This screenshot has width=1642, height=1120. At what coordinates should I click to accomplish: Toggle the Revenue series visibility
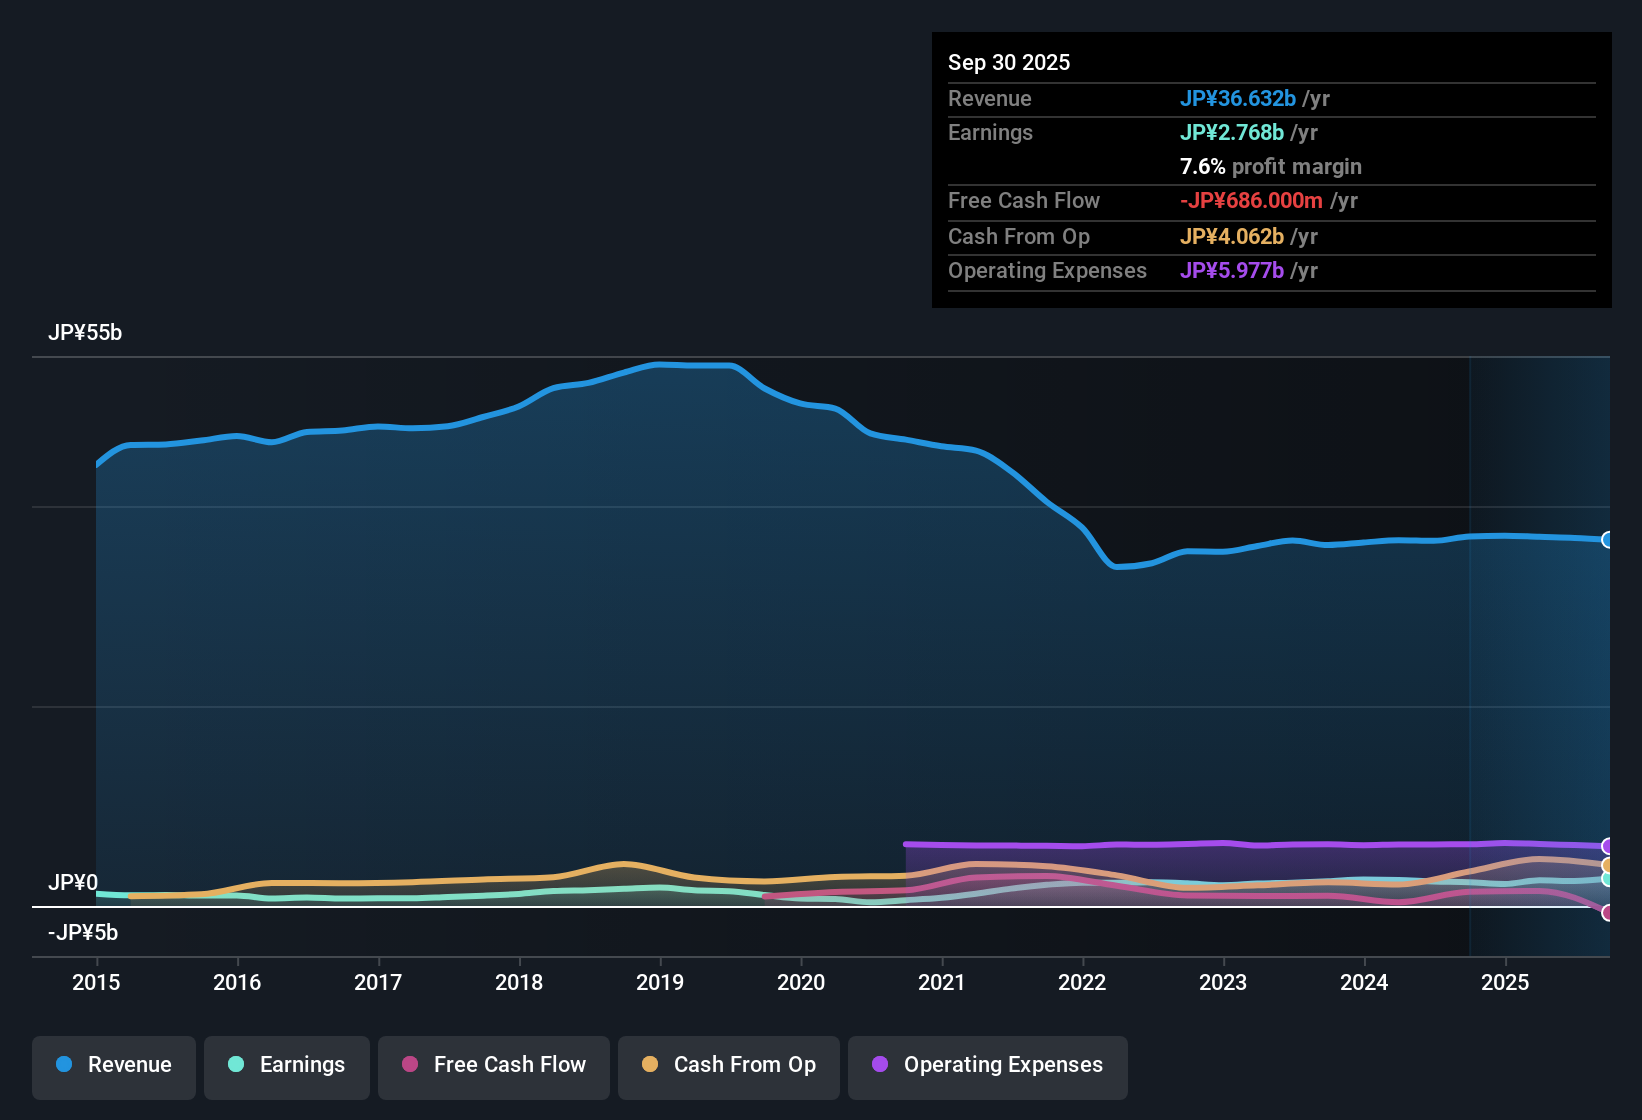113,1065
